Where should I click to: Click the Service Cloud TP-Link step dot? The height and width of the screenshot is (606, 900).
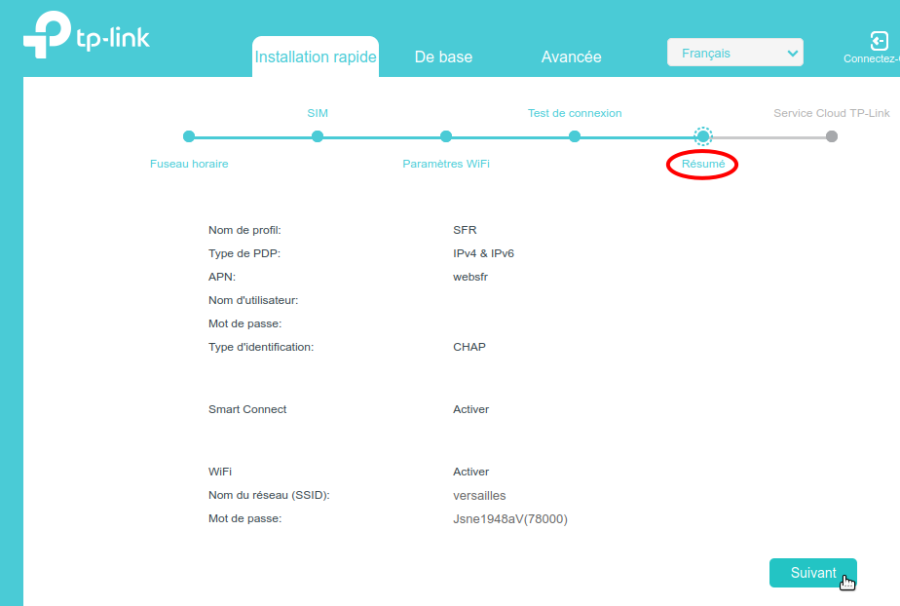(832, 136)
